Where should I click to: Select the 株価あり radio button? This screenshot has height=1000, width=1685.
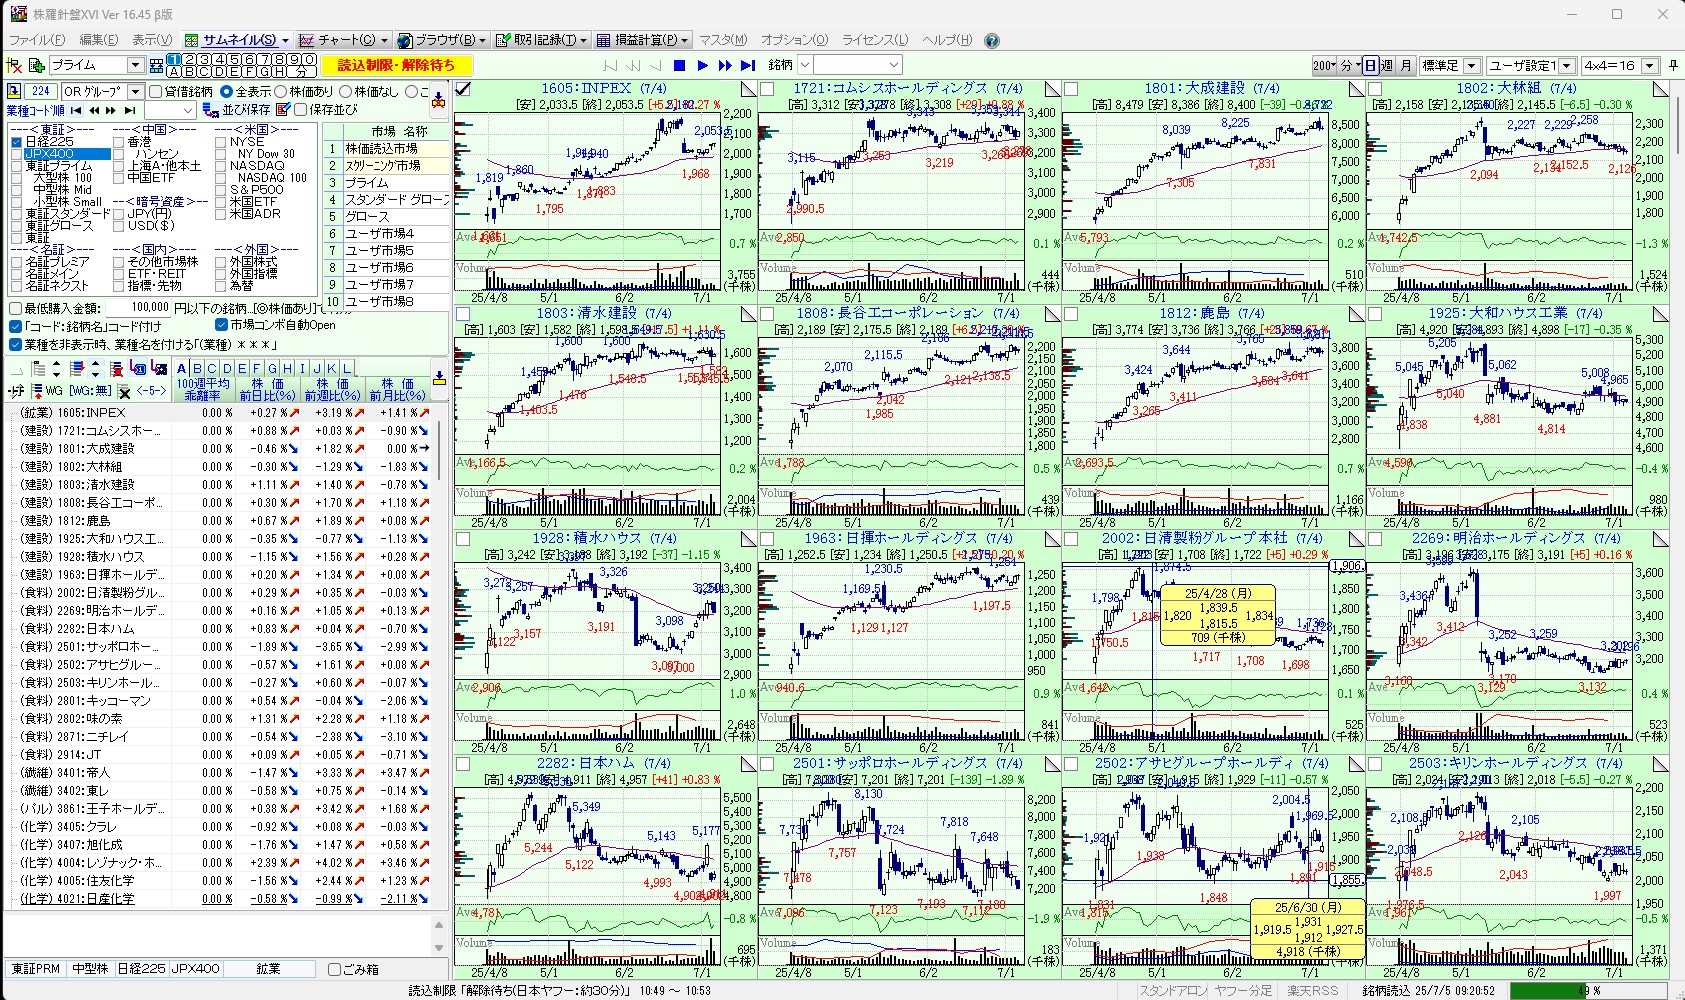click(x=281, y=91)
